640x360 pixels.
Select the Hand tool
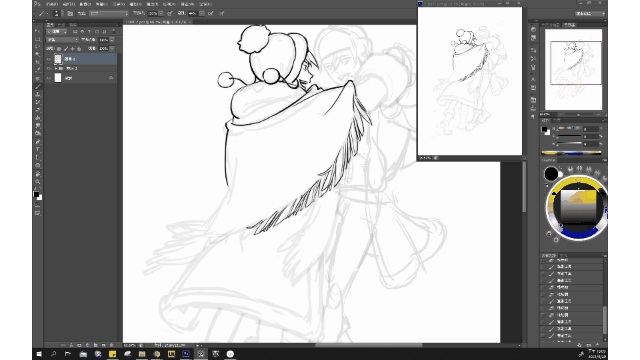coord(38,174)
